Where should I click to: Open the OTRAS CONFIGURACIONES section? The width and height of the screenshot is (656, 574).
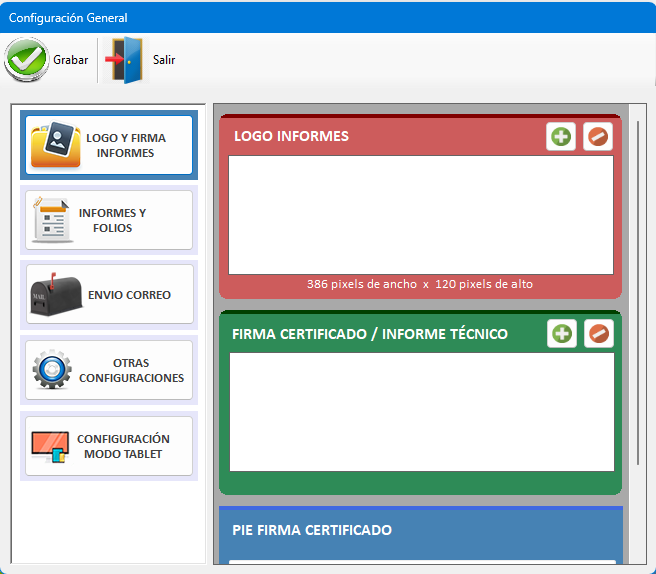click(x=109, y=370)
